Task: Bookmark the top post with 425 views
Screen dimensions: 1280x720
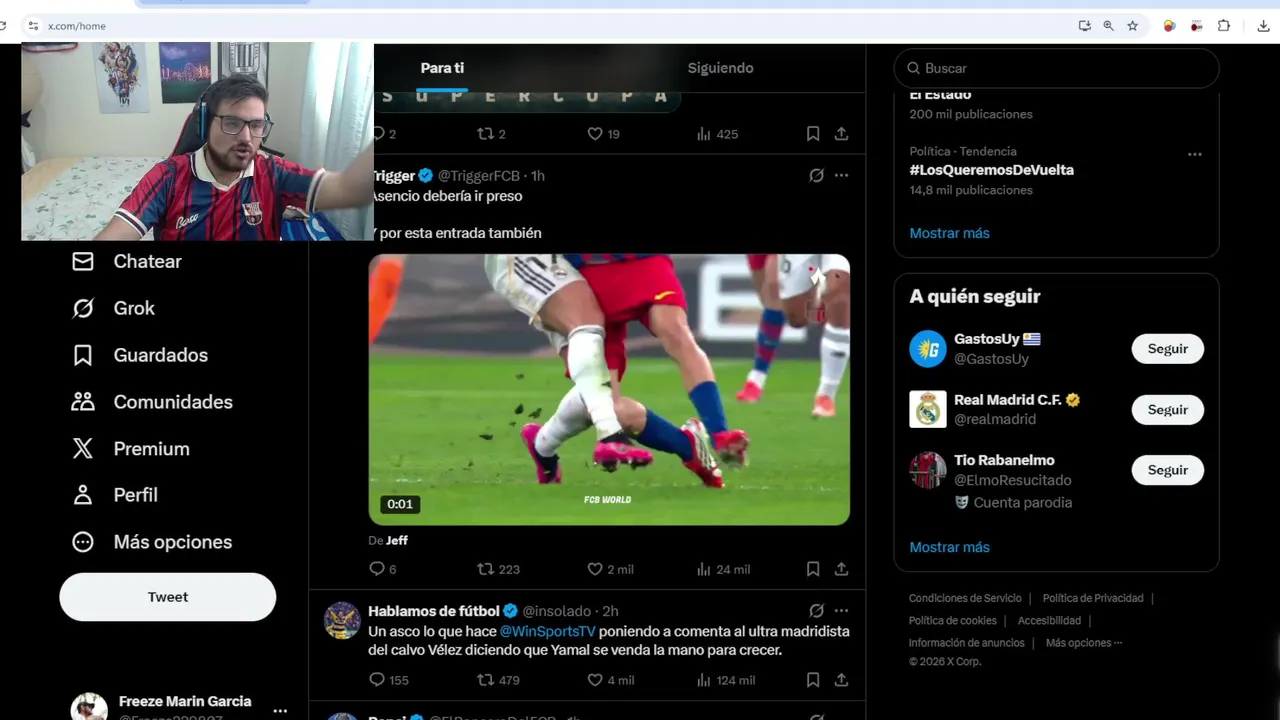Action: point(813,134)
